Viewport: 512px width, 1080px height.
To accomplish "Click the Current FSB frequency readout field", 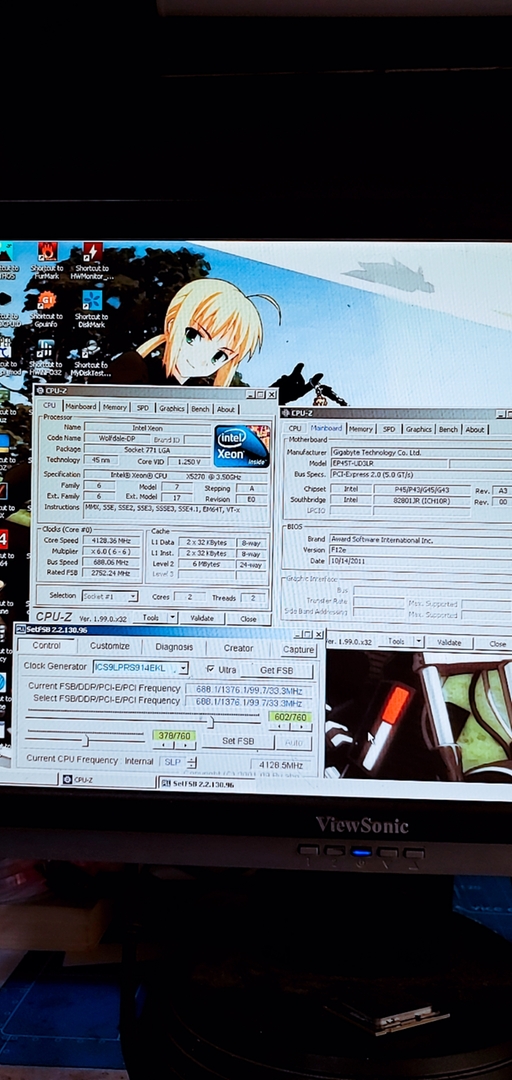I will click(249, 690).
